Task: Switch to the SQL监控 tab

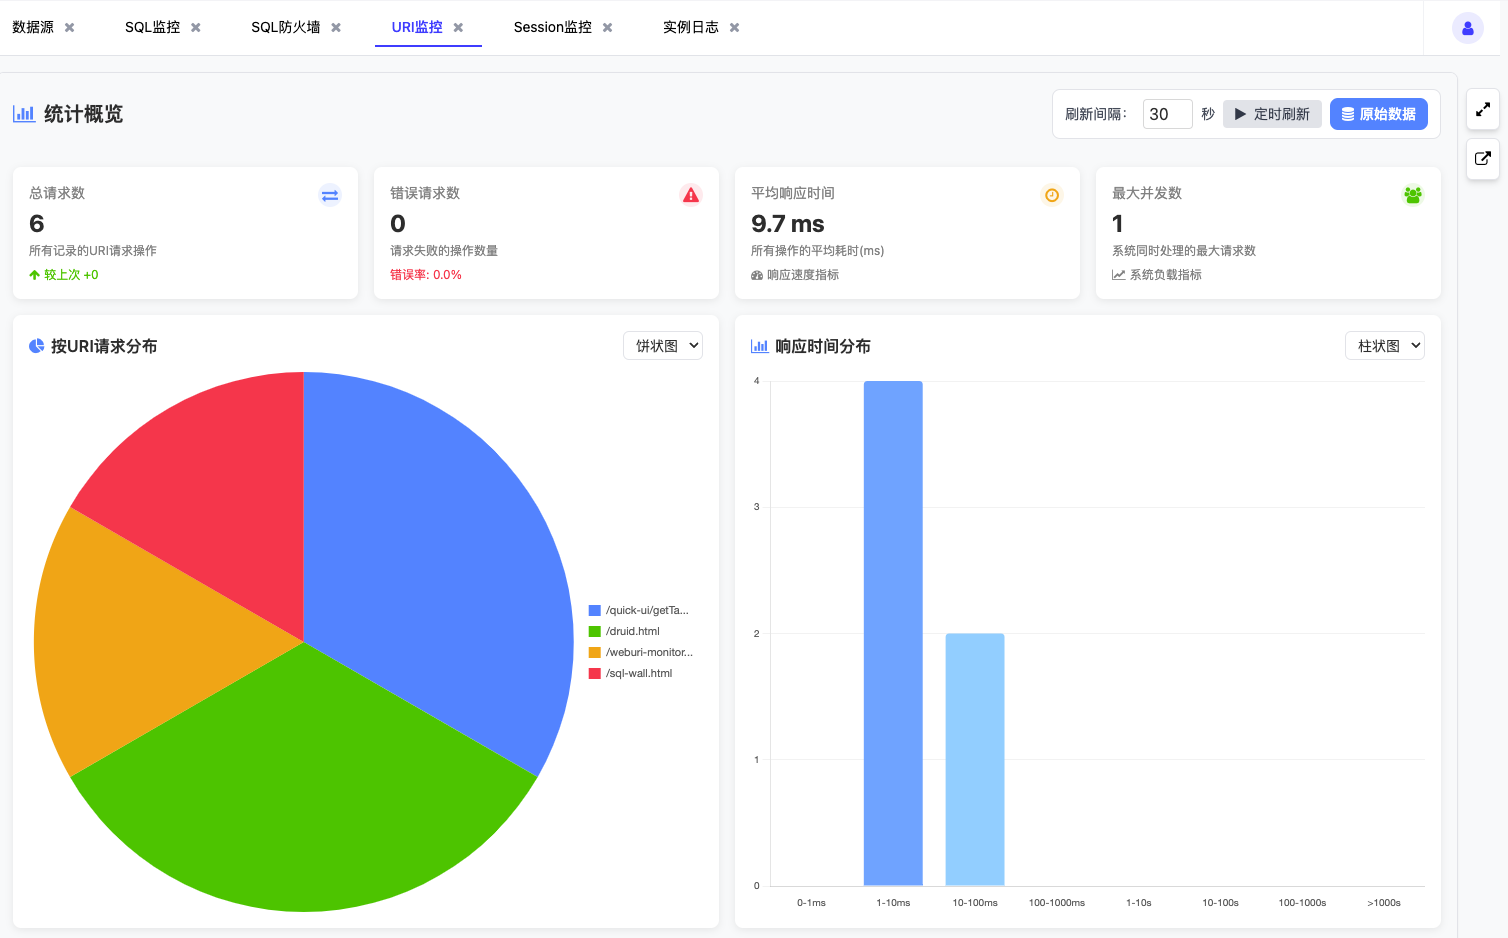Action: (x=152, y=27)
